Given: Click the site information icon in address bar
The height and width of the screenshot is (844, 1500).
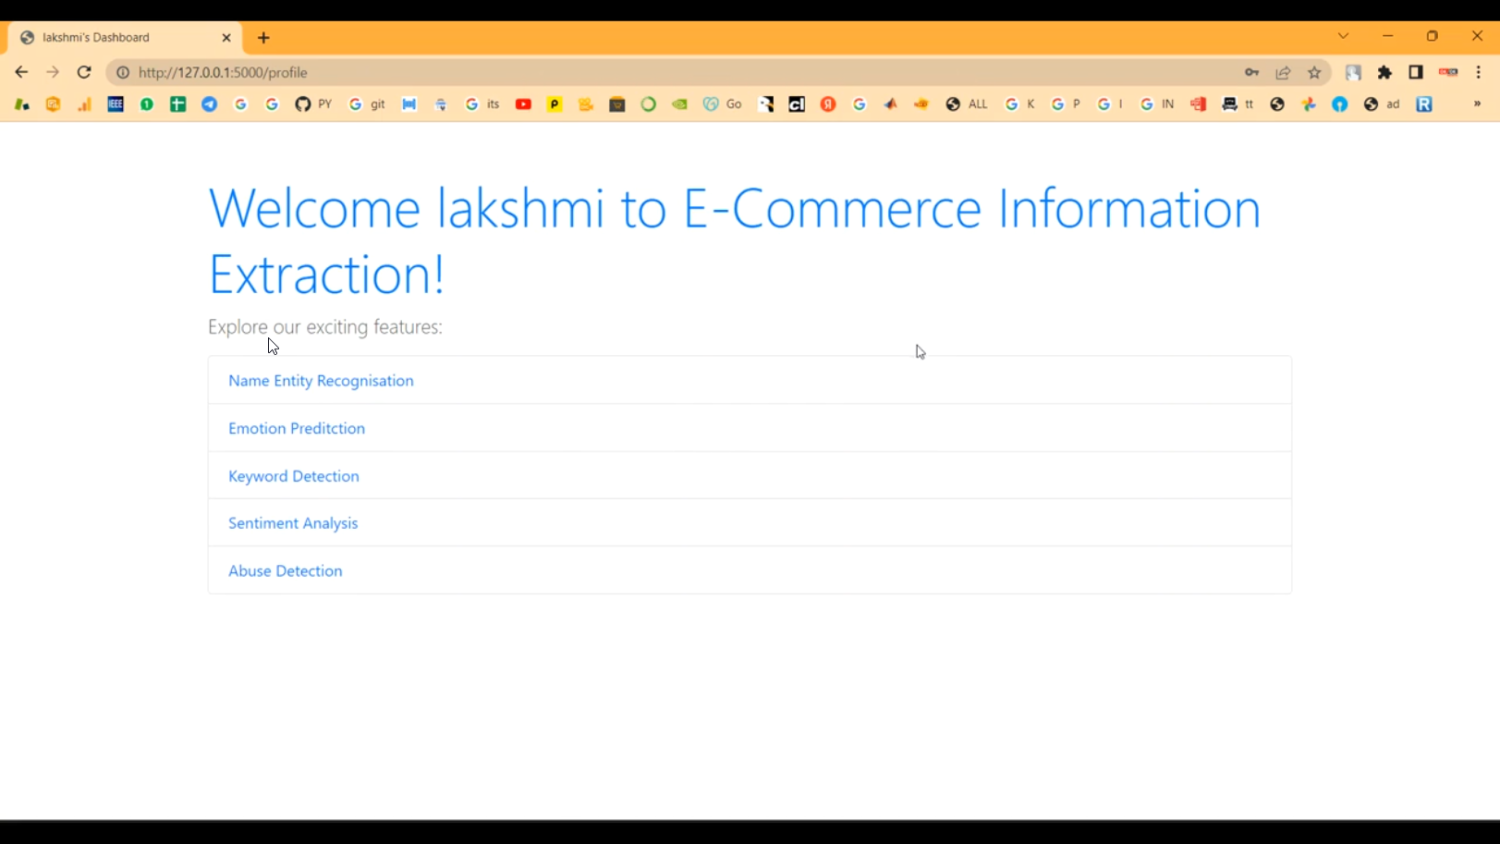Looking at the screenshot, I should [123, 72].
